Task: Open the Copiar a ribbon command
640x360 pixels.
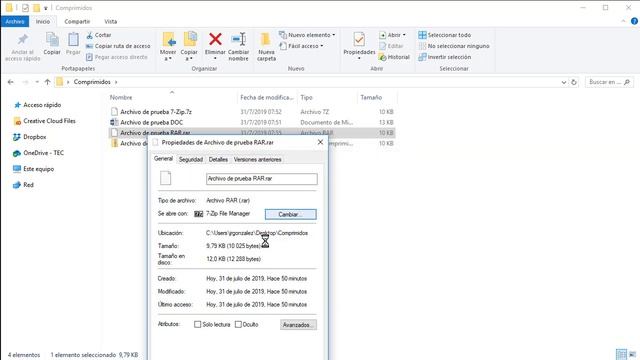Action: click(x=189, y=47)
